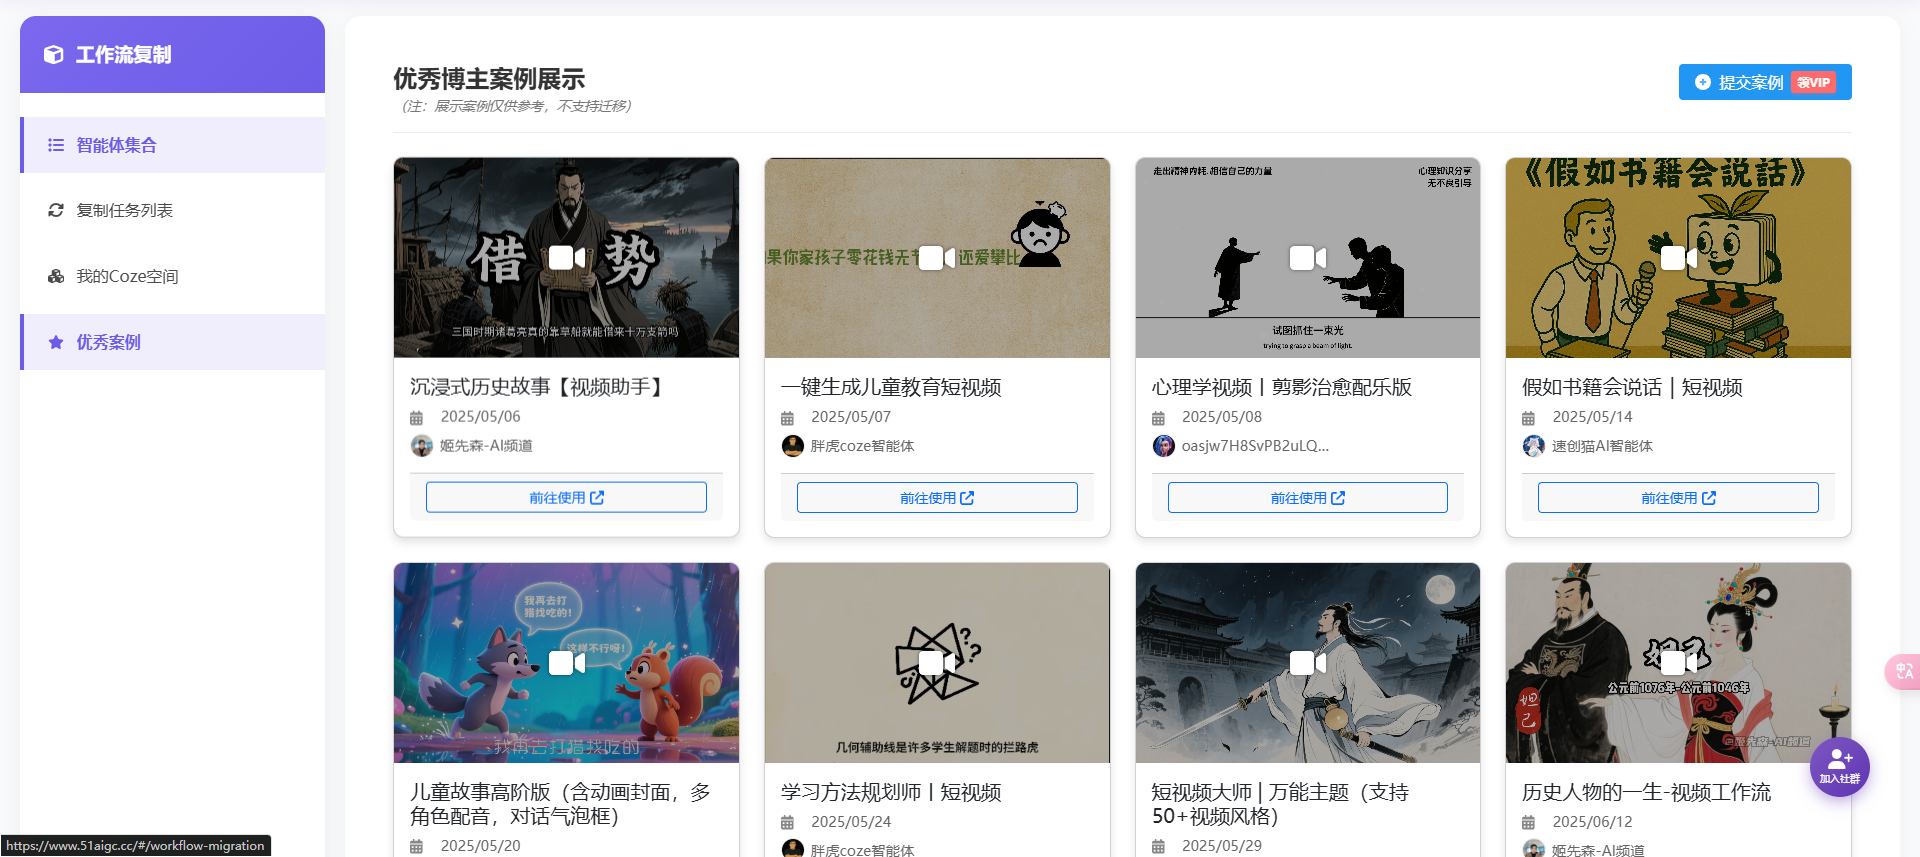Play the 历史人物的一生 video icon
This screenshot has height=857, width=1920.
[x=1679, y=662]
